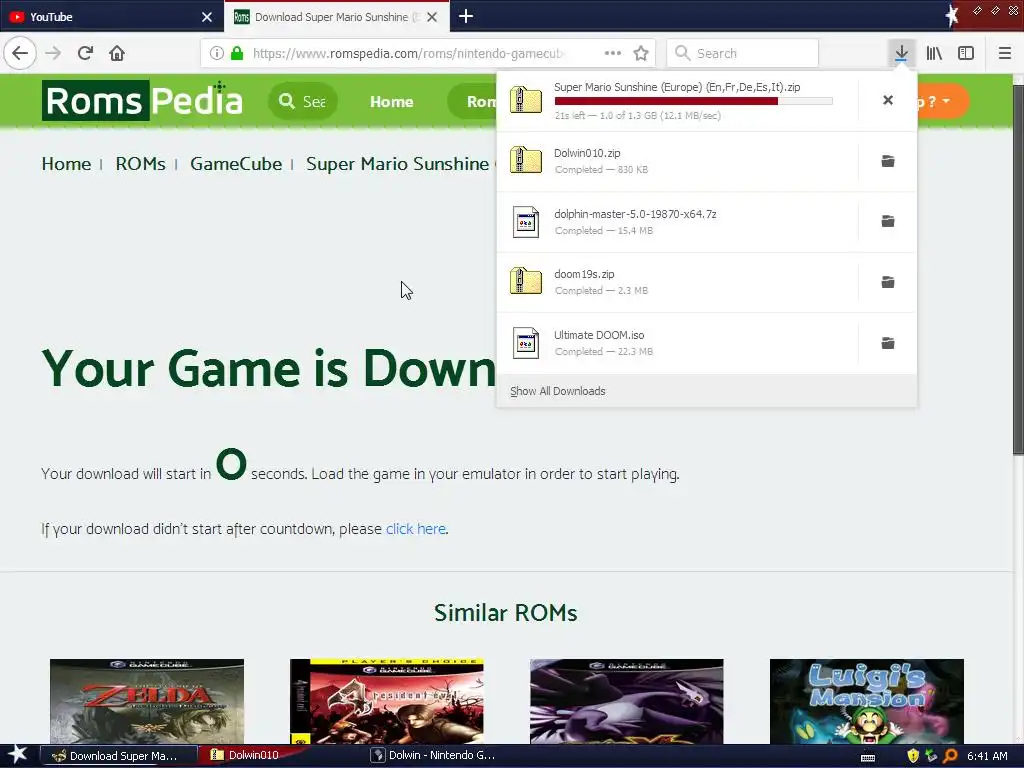Image resolution: width=1024 pixels, height=768 pixels.
Task: Switch to the YouTube tab
Action: click(112, 16)
